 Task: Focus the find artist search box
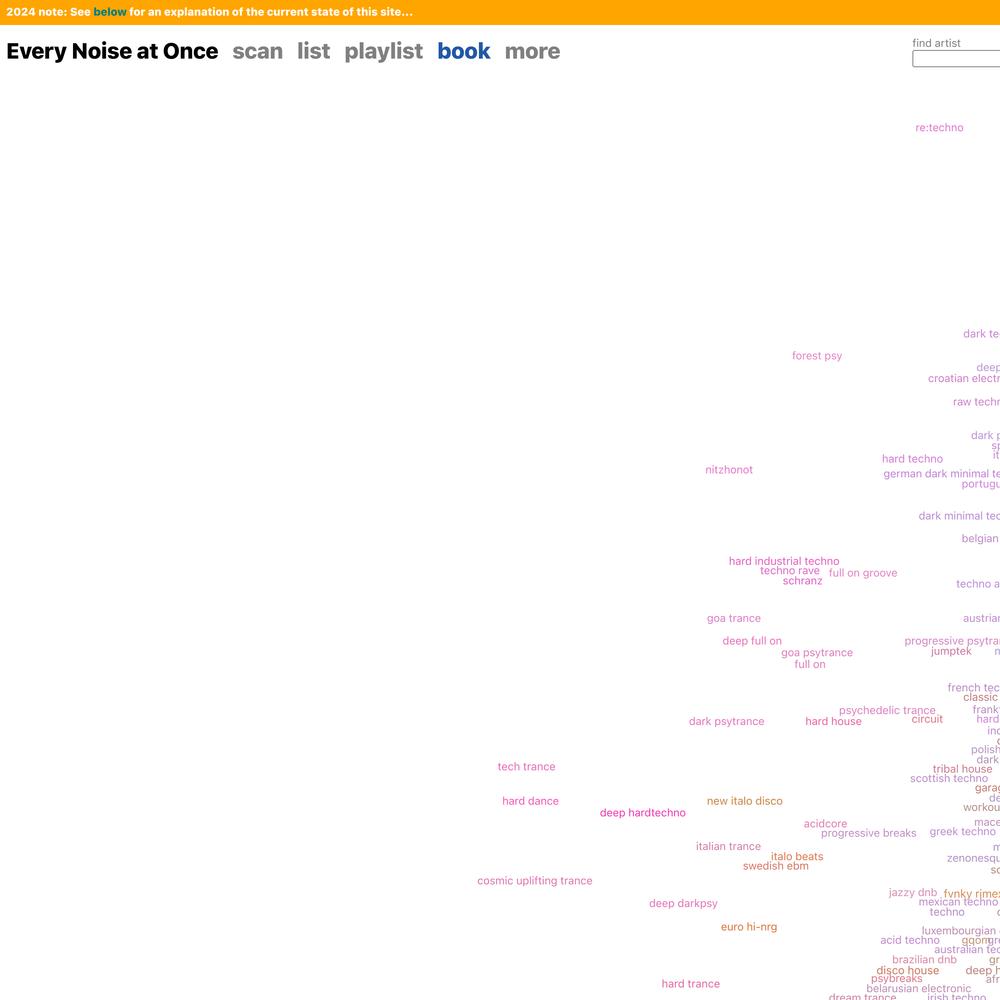956,59
